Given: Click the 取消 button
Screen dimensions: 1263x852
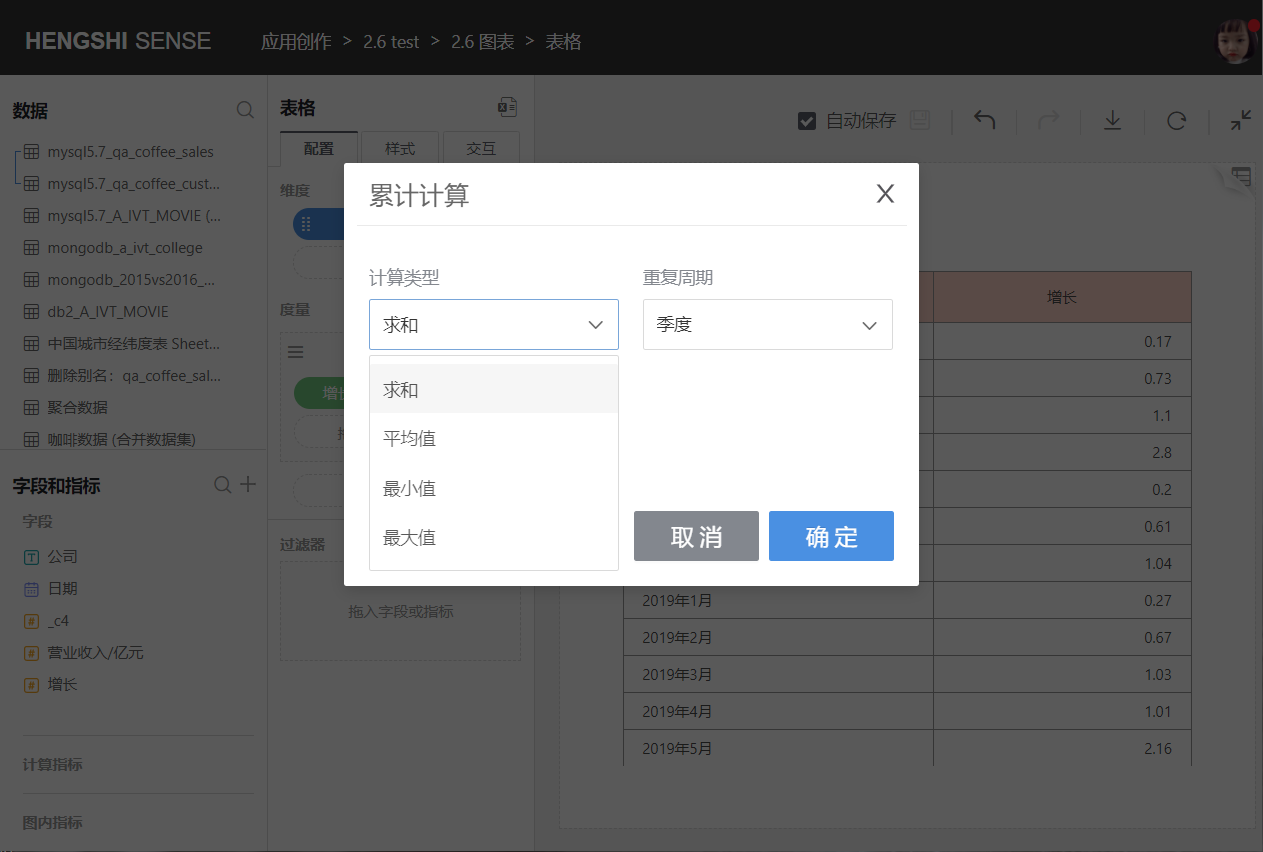Looking at the screenshot, I should pos(696,536).
